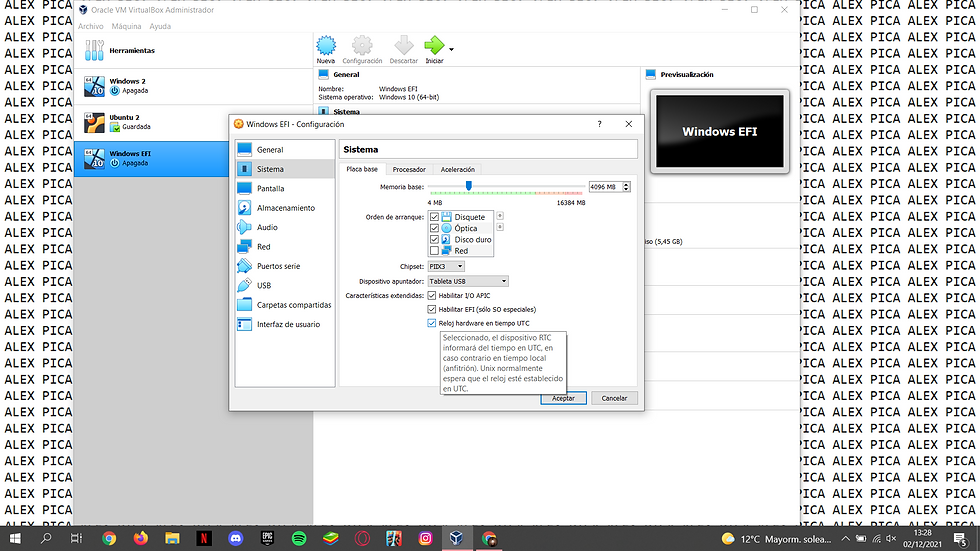Open Netflix from taskbar

204,539
